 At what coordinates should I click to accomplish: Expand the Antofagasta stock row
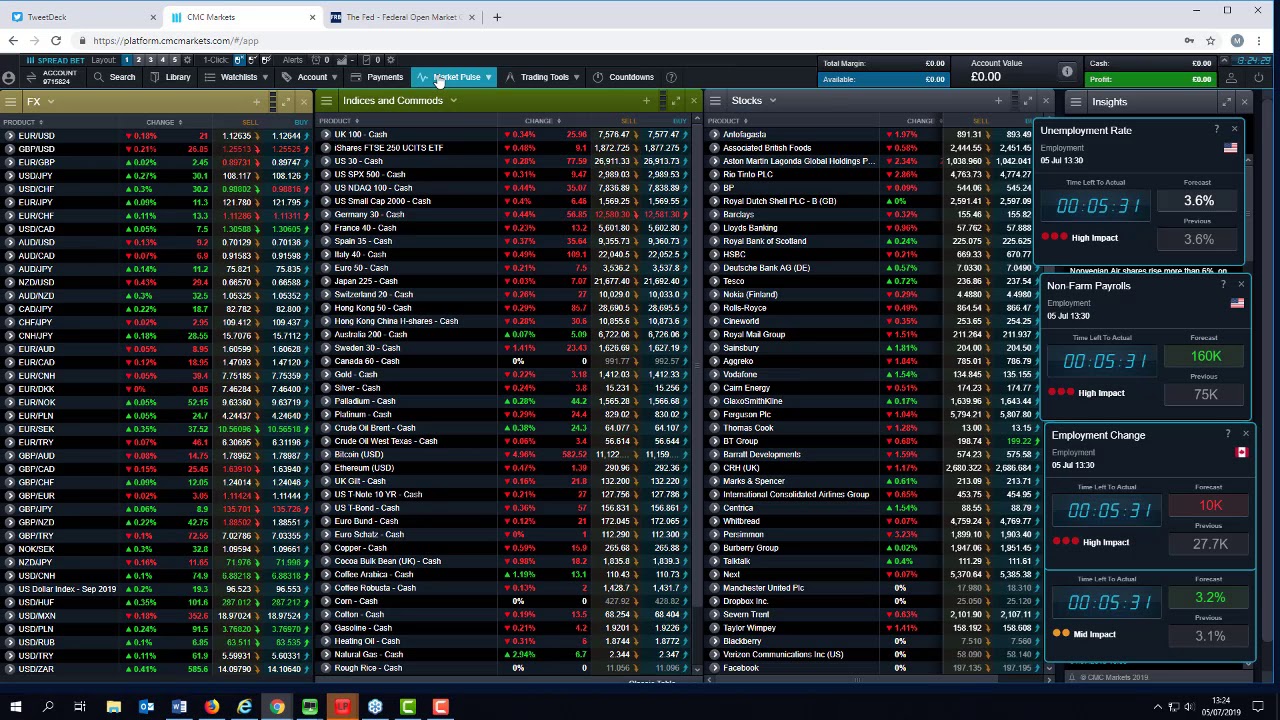click(714, 134)
